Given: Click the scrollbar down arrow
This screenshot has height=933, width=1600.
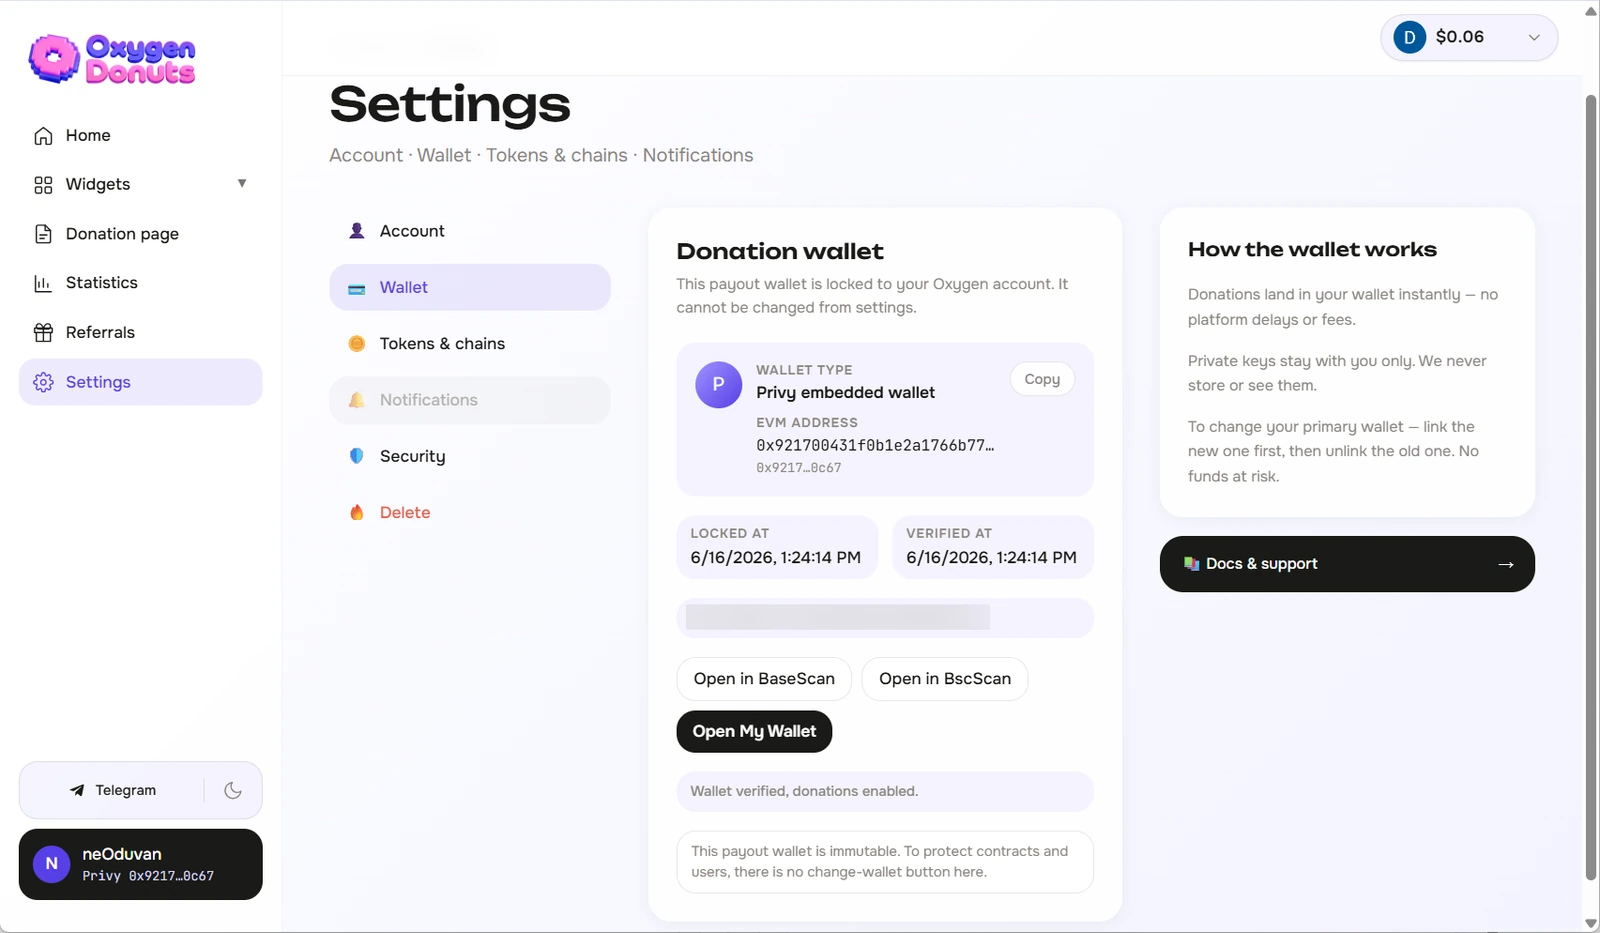Looking at the screenshot, I should (1591, 923).
